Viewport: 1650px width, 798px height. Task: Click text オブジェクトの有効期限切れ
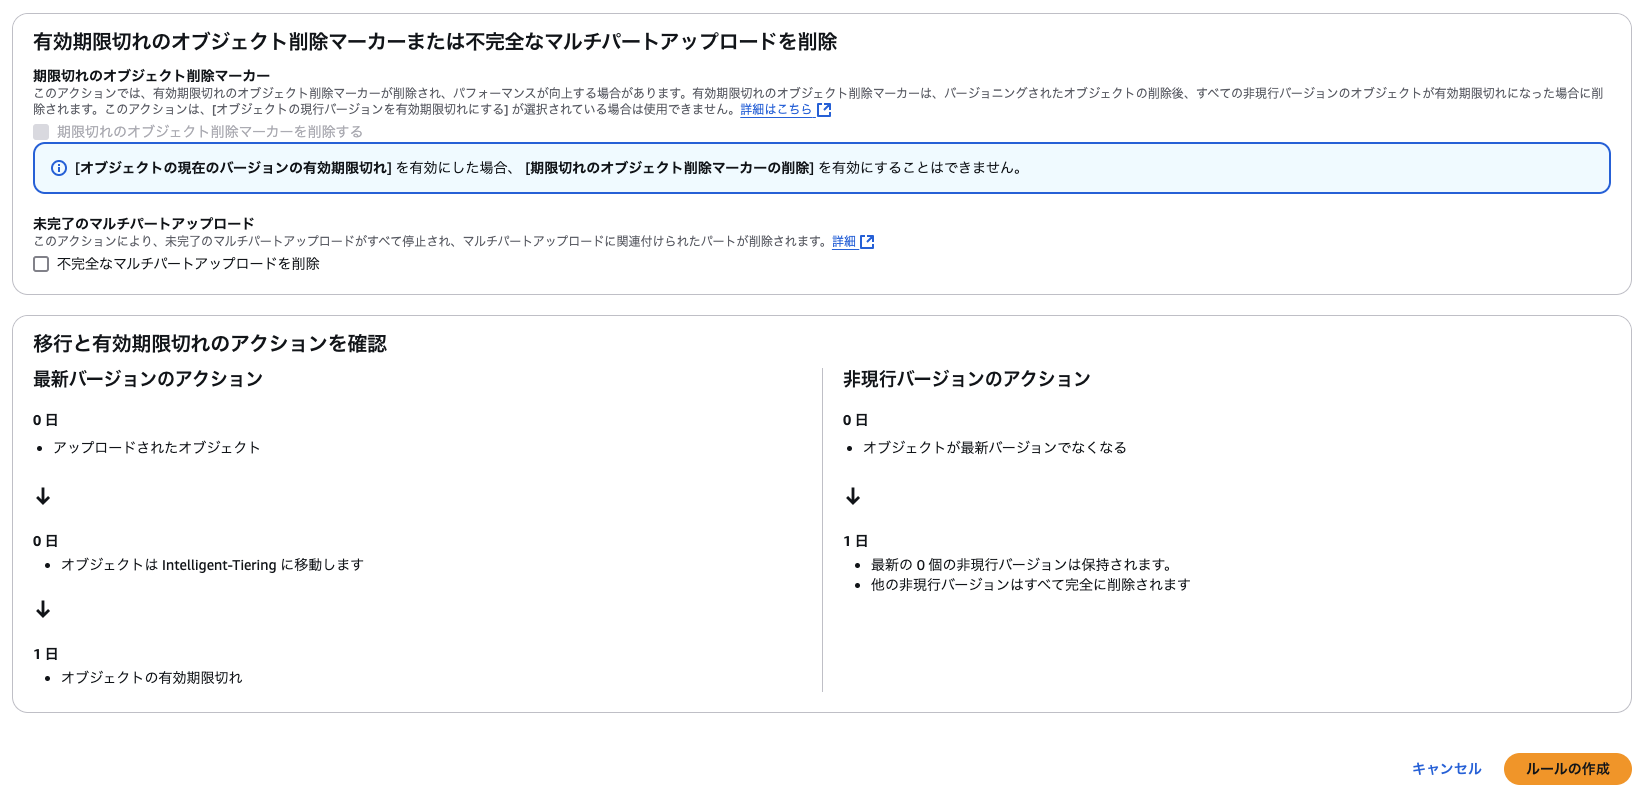tap(151, 678)
